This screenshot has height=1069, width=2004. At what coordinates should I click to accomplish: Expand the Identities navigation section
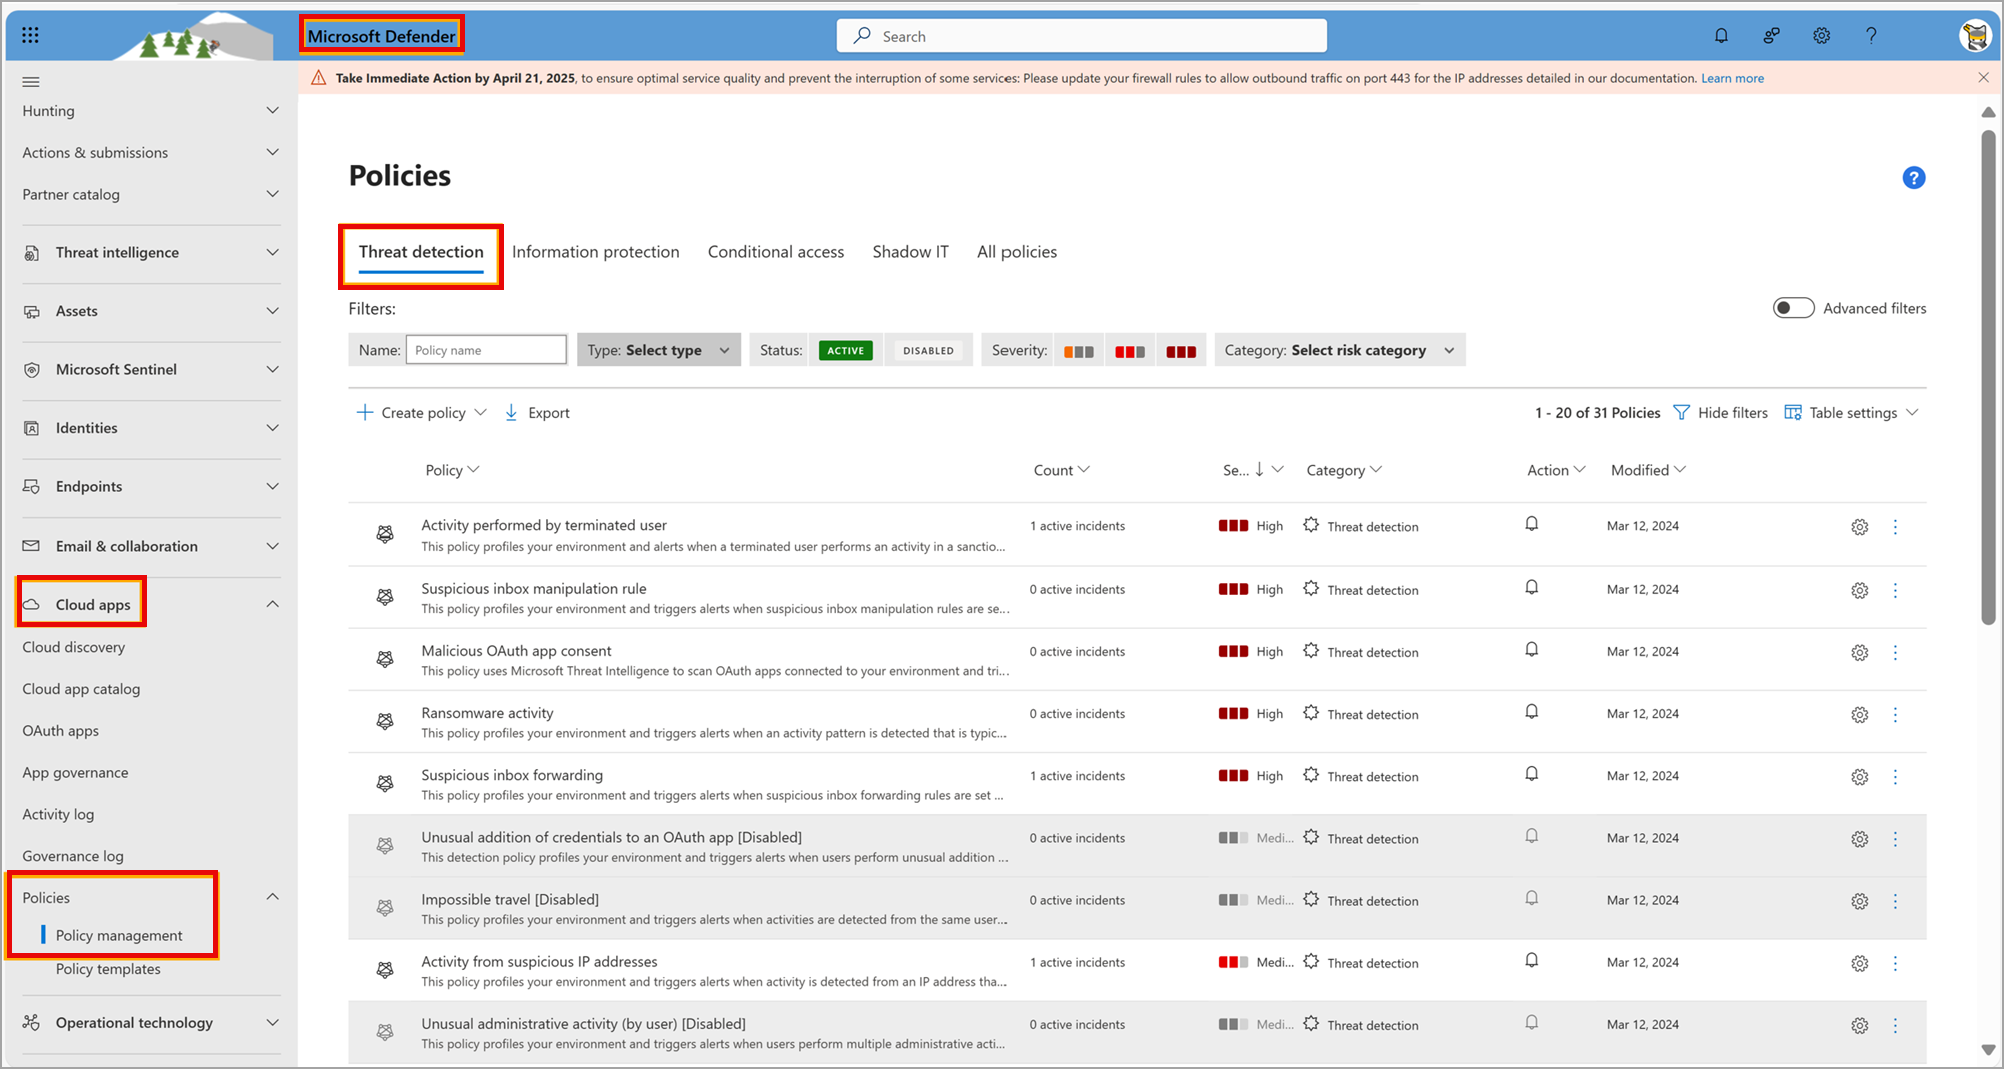click(x=272, y=428)
